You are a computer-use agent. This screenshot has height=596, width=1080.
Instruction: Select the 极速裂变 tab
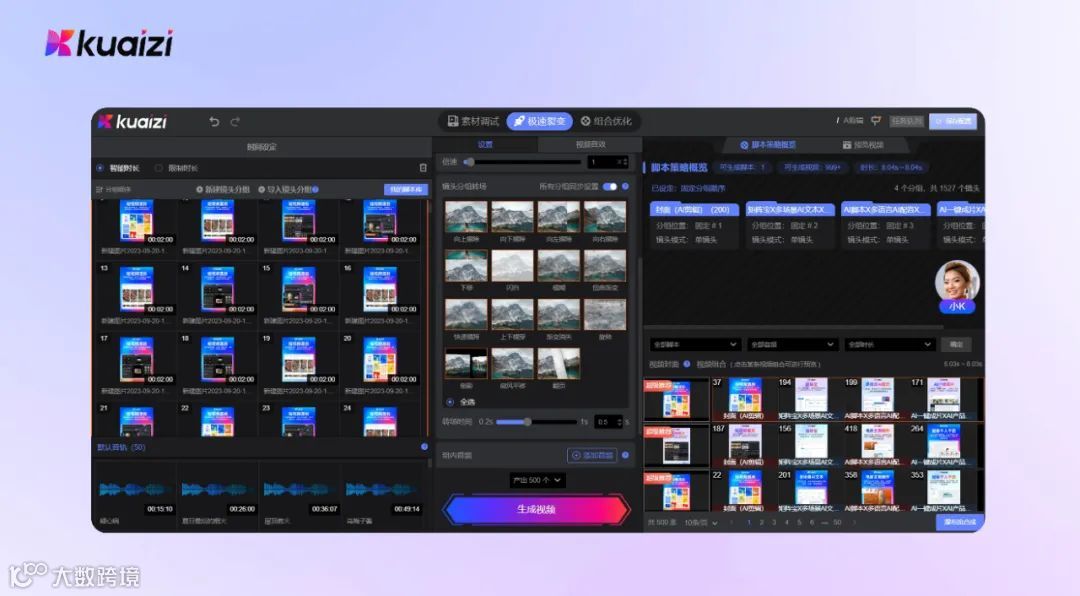pos(540,121)
